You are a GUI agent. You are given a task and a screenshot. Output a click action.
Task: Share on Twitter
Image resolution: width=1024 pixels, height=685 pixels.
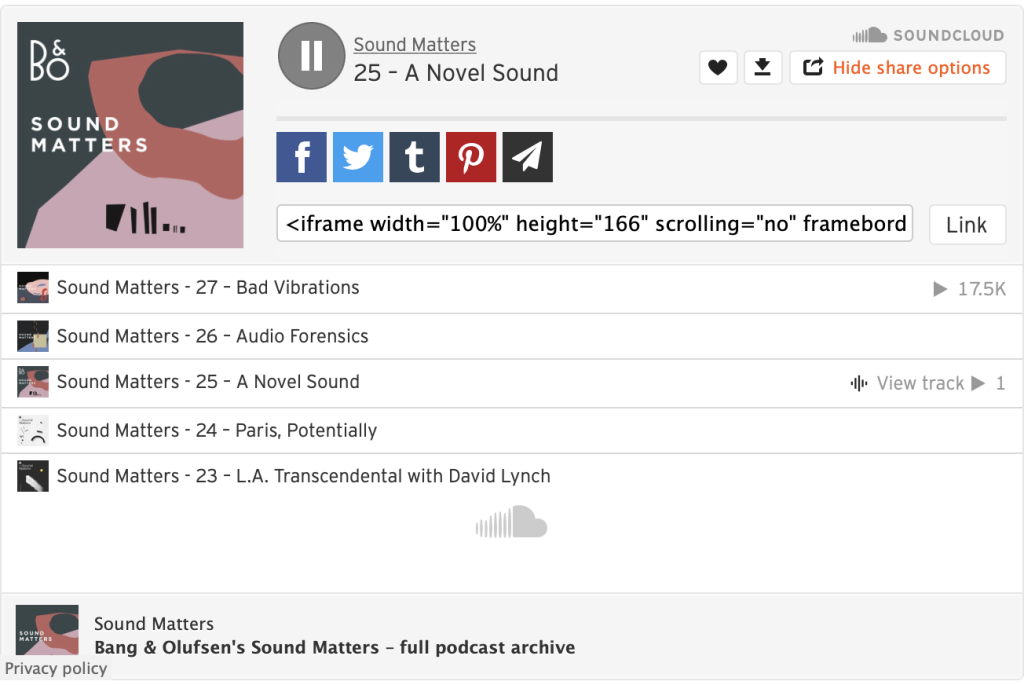coord(358,157)
